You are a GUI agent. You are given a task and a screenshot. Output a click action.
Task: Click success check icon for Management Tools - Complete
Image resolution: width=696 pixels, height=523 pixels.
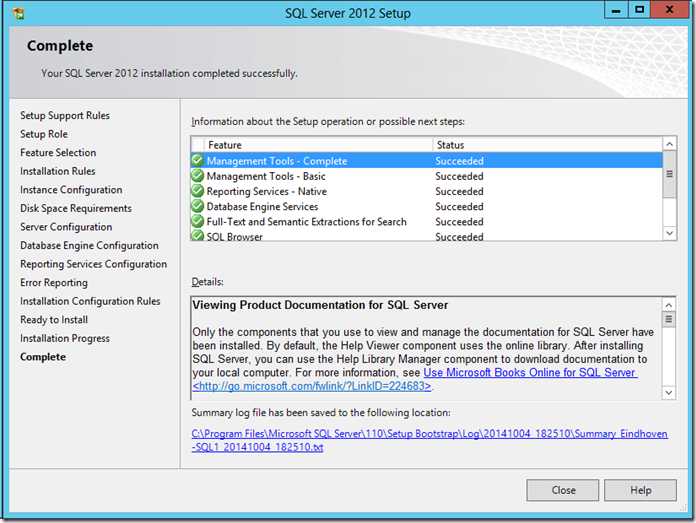(198, 160)
